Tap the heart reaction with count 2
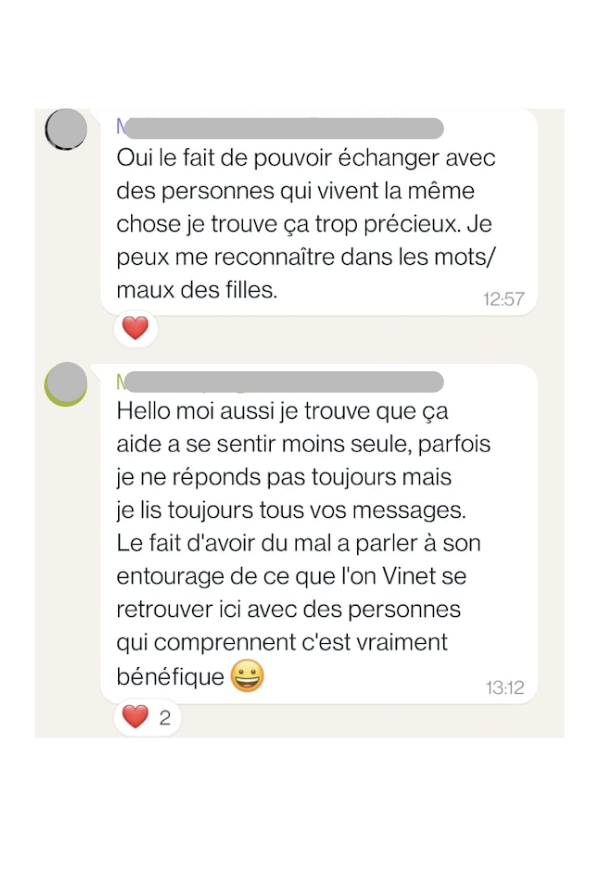The height and width of the screenshot is (874, 602). (135, 717)
